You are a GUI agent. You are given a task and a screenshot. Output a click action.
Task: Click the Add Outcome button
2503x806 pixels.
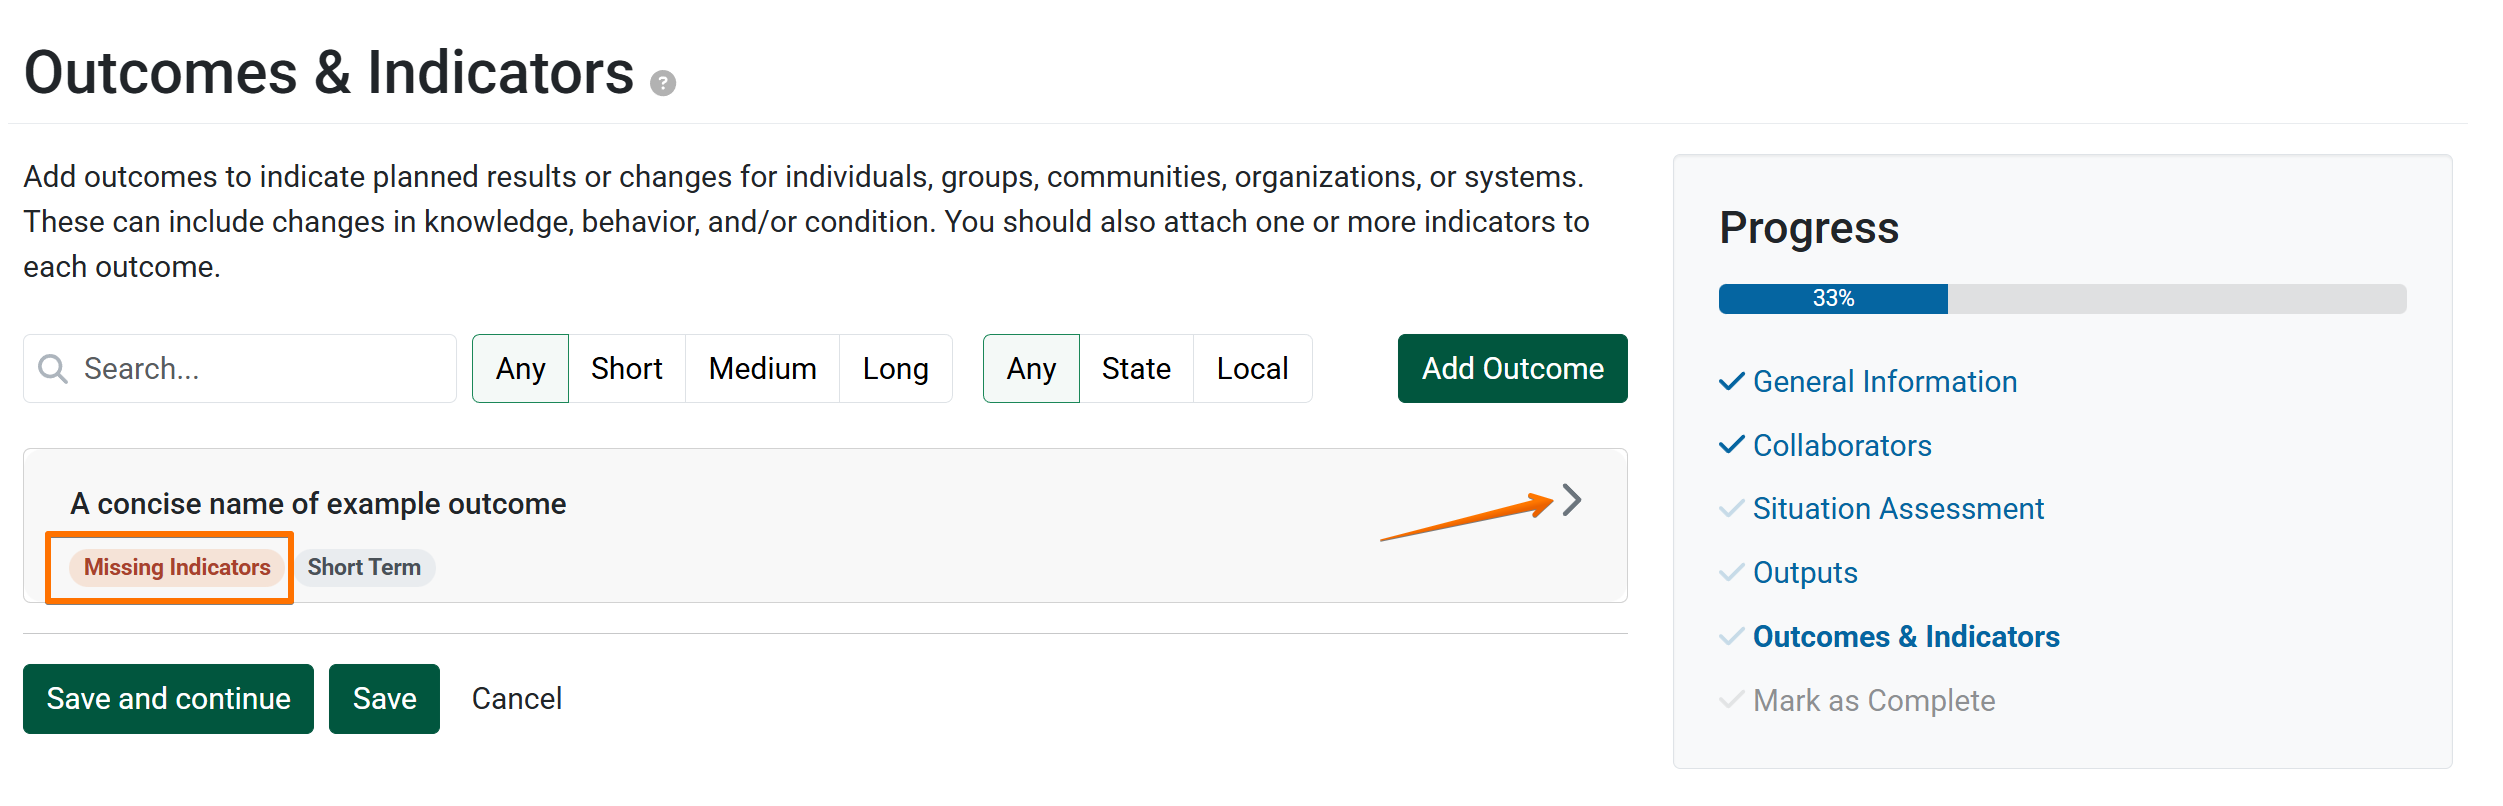point(1513,369)
